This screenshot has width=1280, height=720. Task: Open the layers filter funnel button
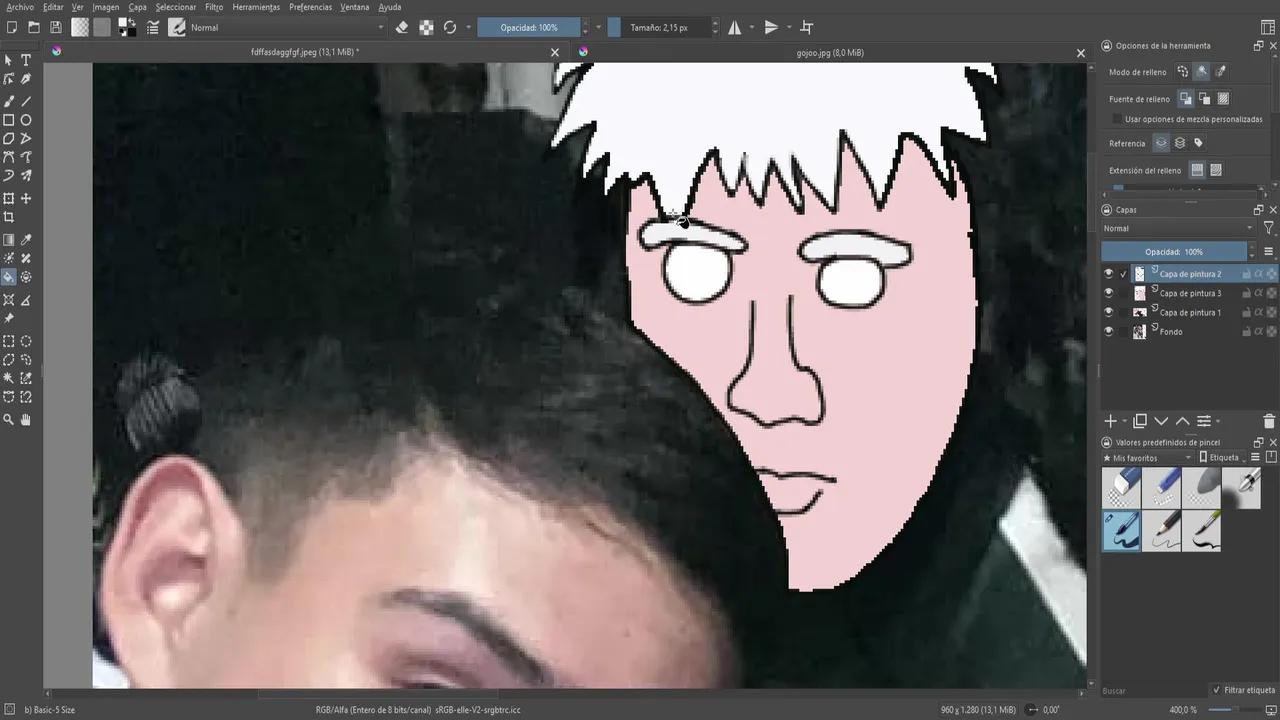[x=1269, y=229]
